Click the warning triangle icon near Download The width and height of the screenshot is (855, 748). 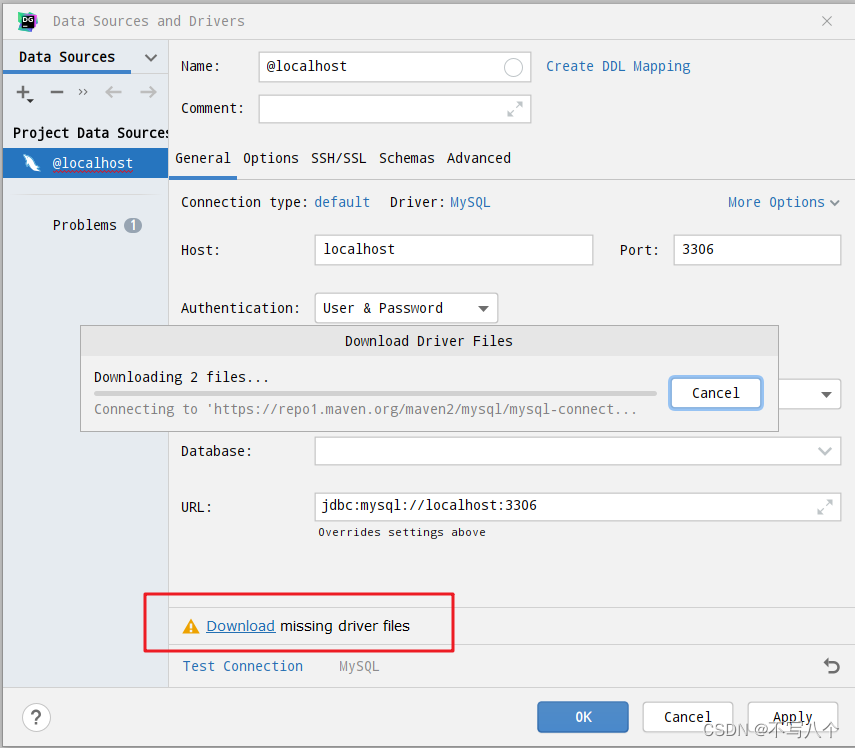click(x=191, y=626)
